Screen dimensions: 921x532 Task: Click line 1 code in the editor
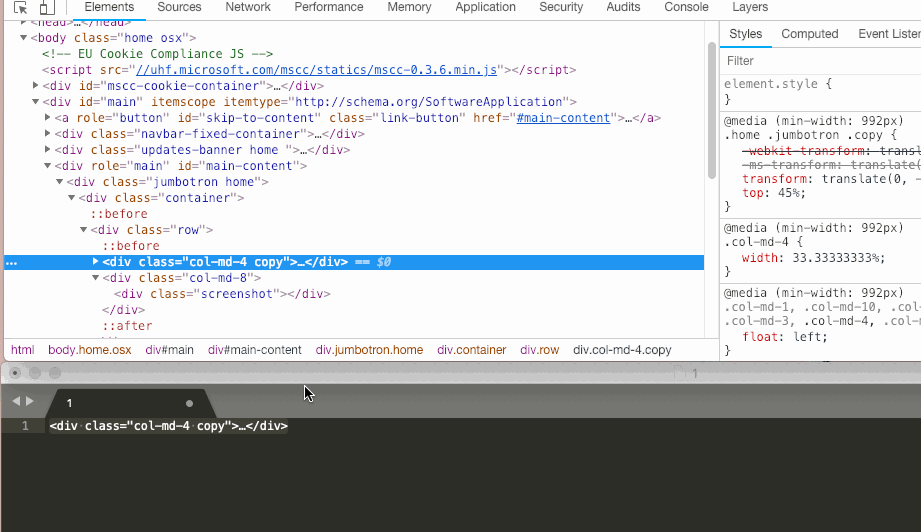coord(169,426)
